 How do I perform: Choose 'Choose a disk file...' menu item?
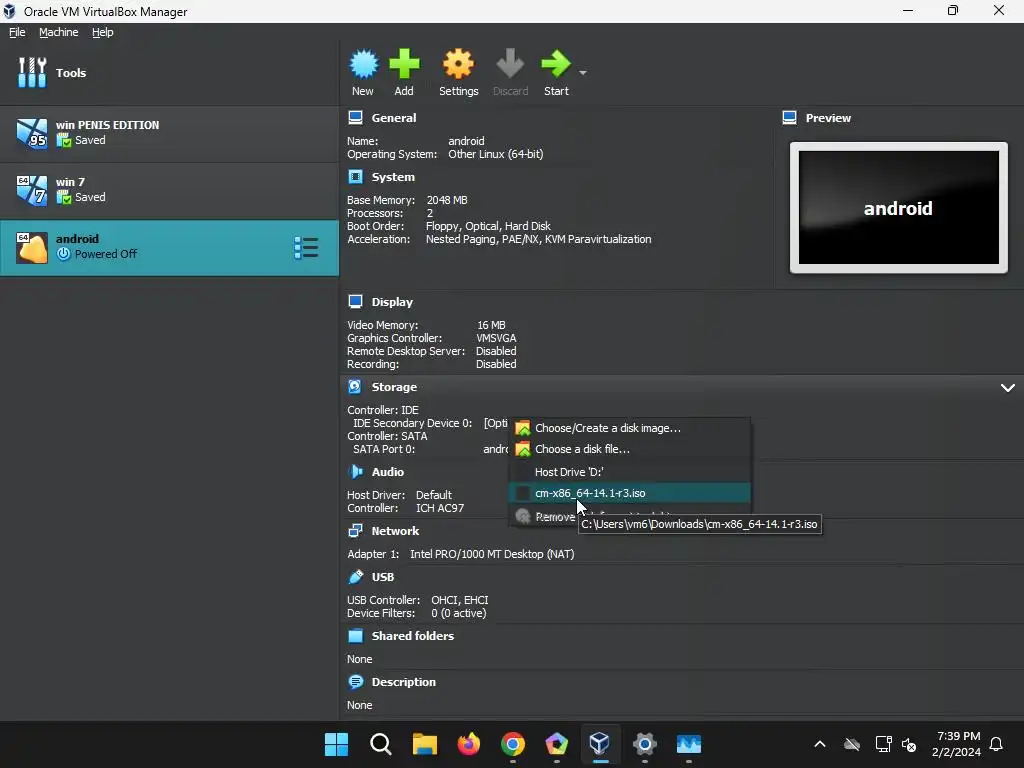coord(630,449)
